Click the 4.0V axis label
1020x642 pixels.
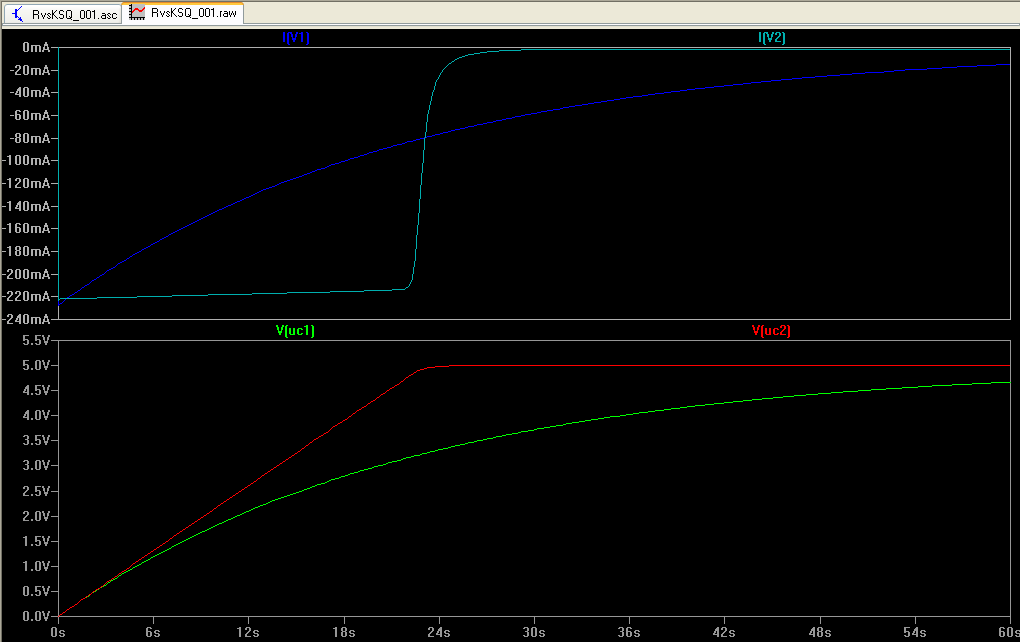click(x=36, y=415)
